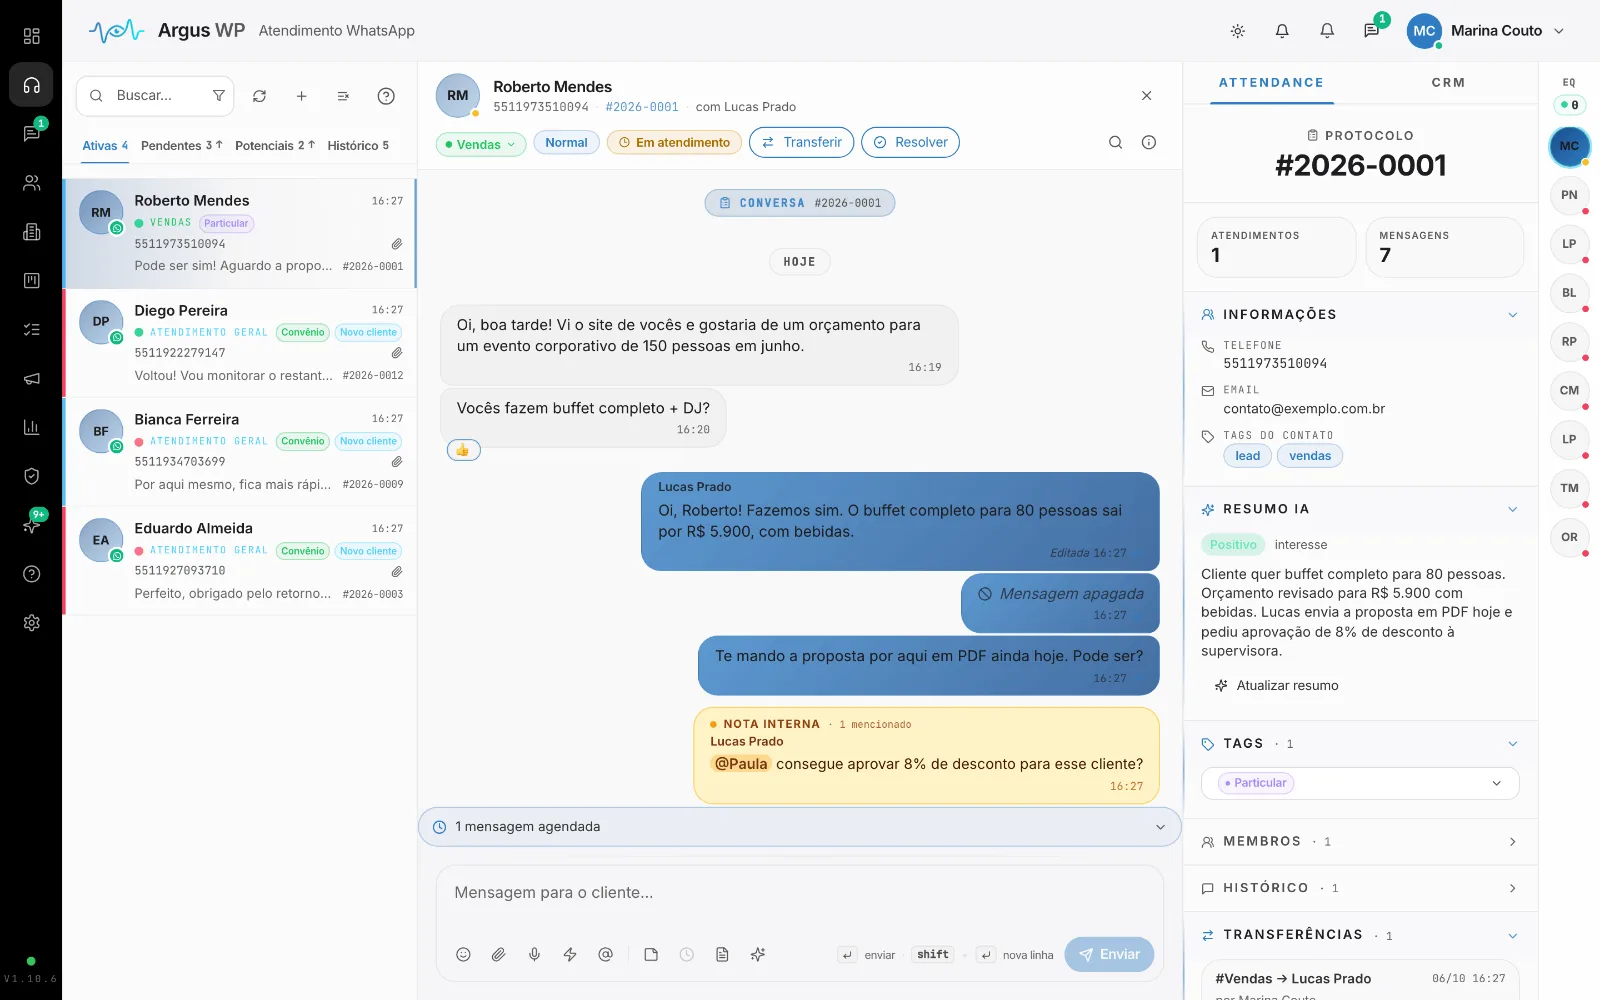Image resolution: width=1600 pixels, height=1000 pixels.
Task: Open AI sparkle assistant in composer
Action: [x=758, y=955]
